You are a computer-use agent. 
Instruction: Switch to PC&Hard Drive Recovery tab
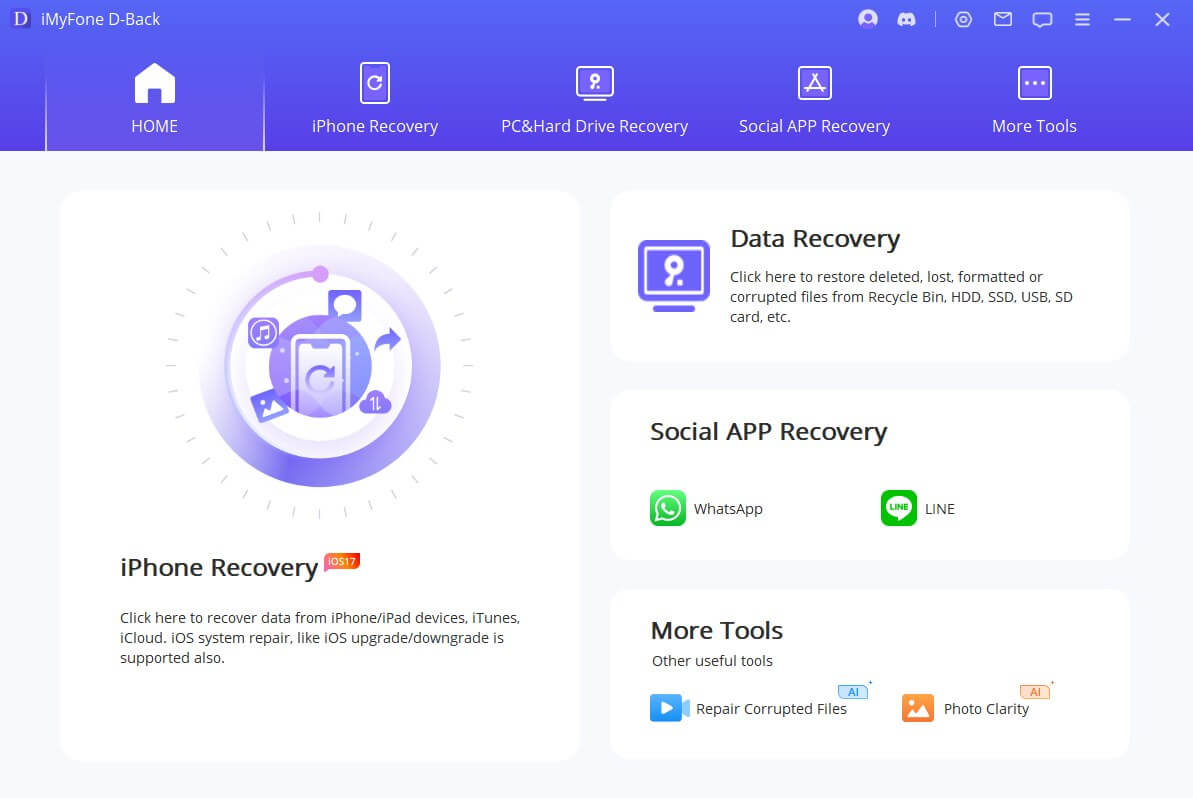pyautogui.click(x=594, y=100)
